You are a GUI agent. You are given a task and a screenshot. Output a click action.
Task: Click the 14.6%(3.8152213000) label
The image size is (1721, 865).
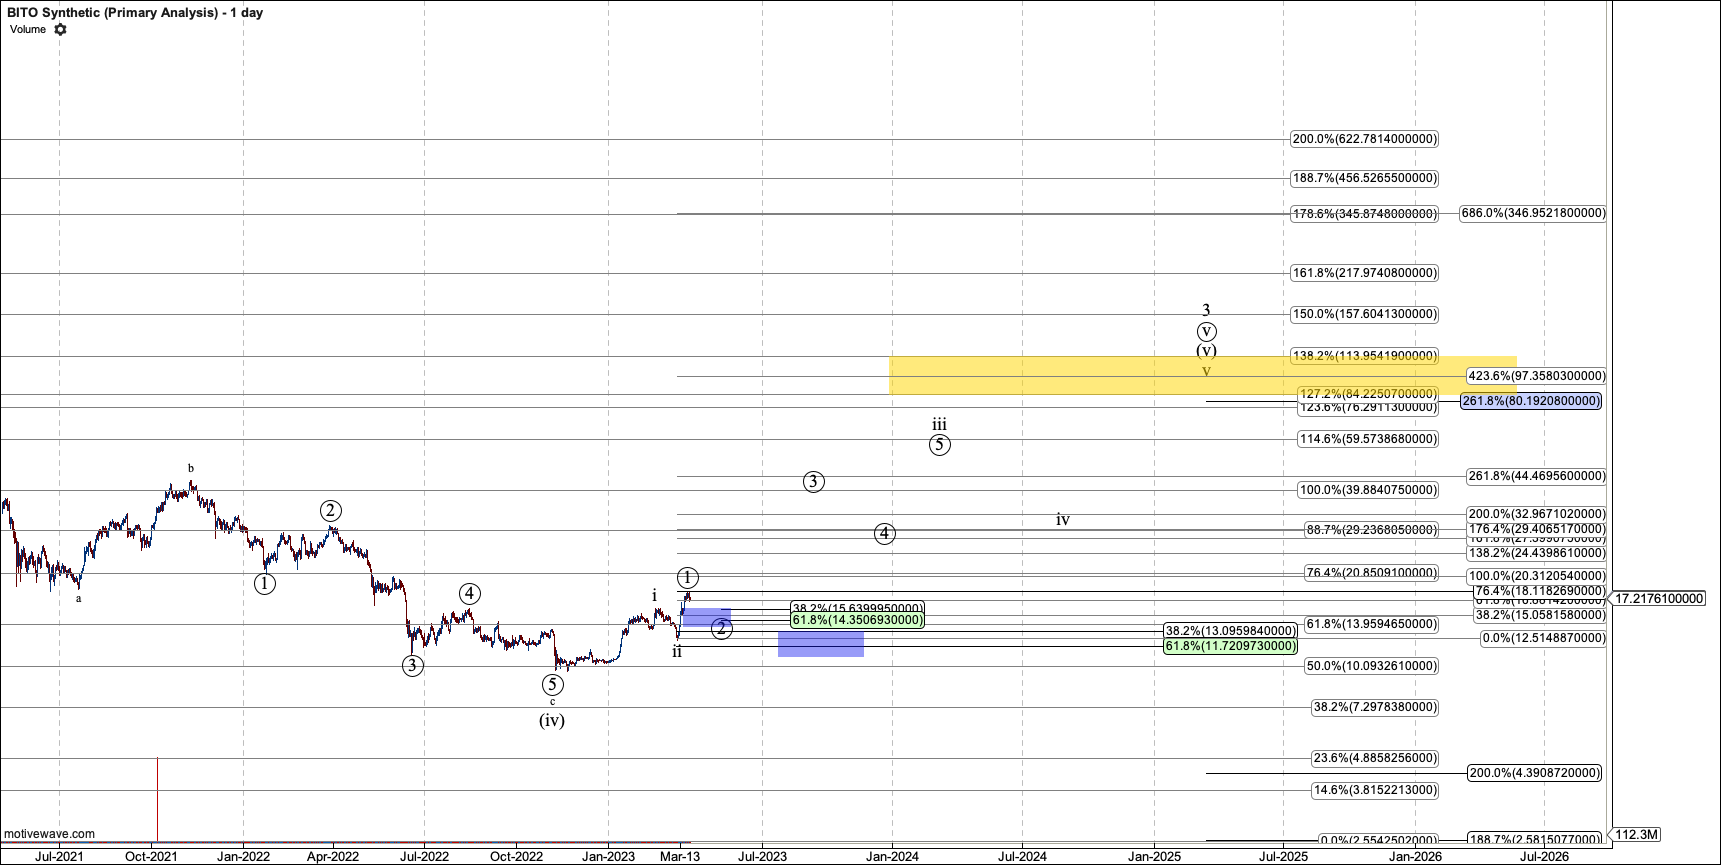pos(1375,790)
